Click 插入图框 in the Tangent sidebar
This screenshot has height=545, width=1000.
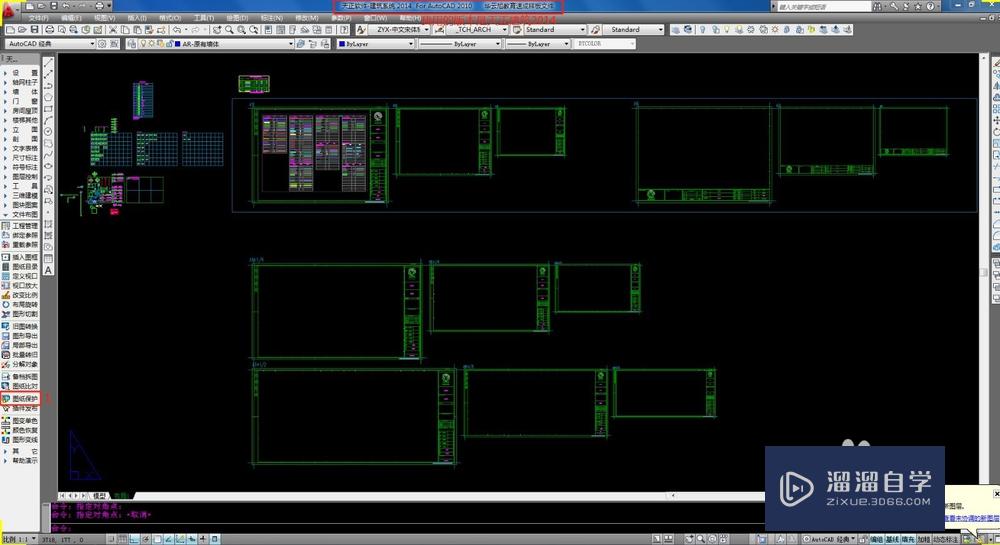tap(21, 257)
